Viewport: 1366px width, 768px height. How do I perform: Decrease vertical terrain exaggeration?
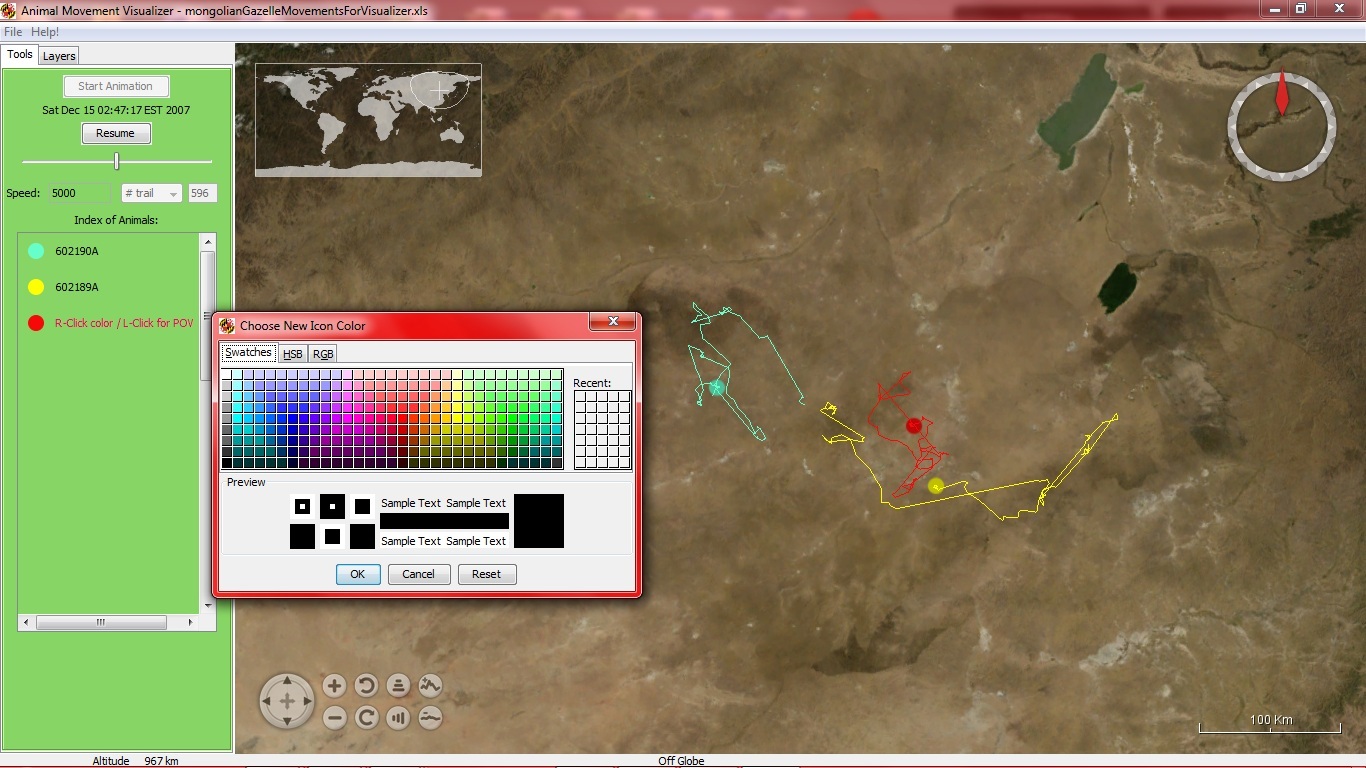[x=430, y=718]
